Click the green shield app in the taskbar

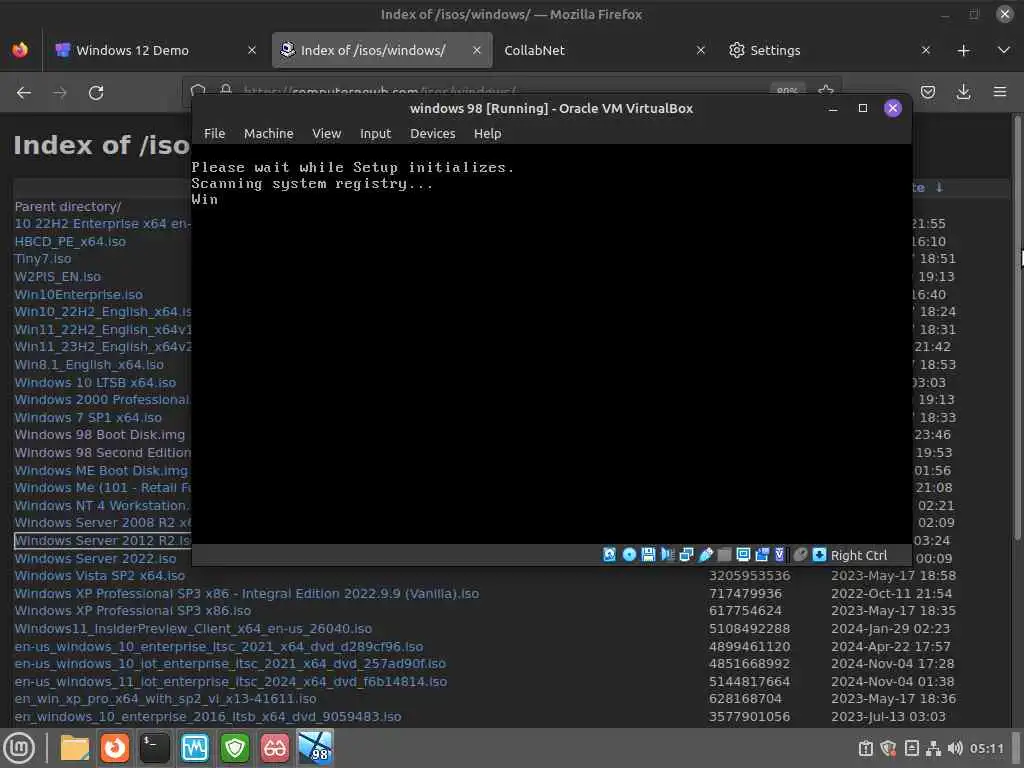pos(235,748)
